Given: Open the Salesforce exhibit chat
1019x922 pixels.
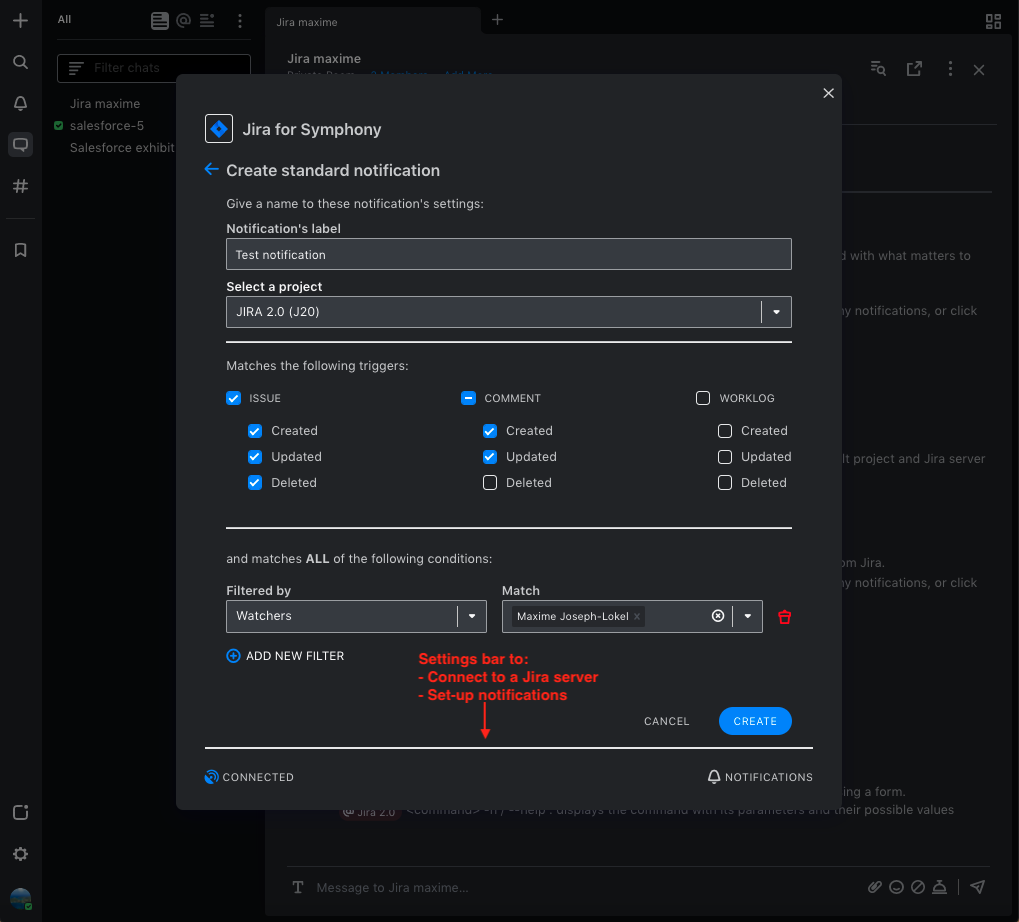Looking at the screenshot, I should [x=122, y=147].
